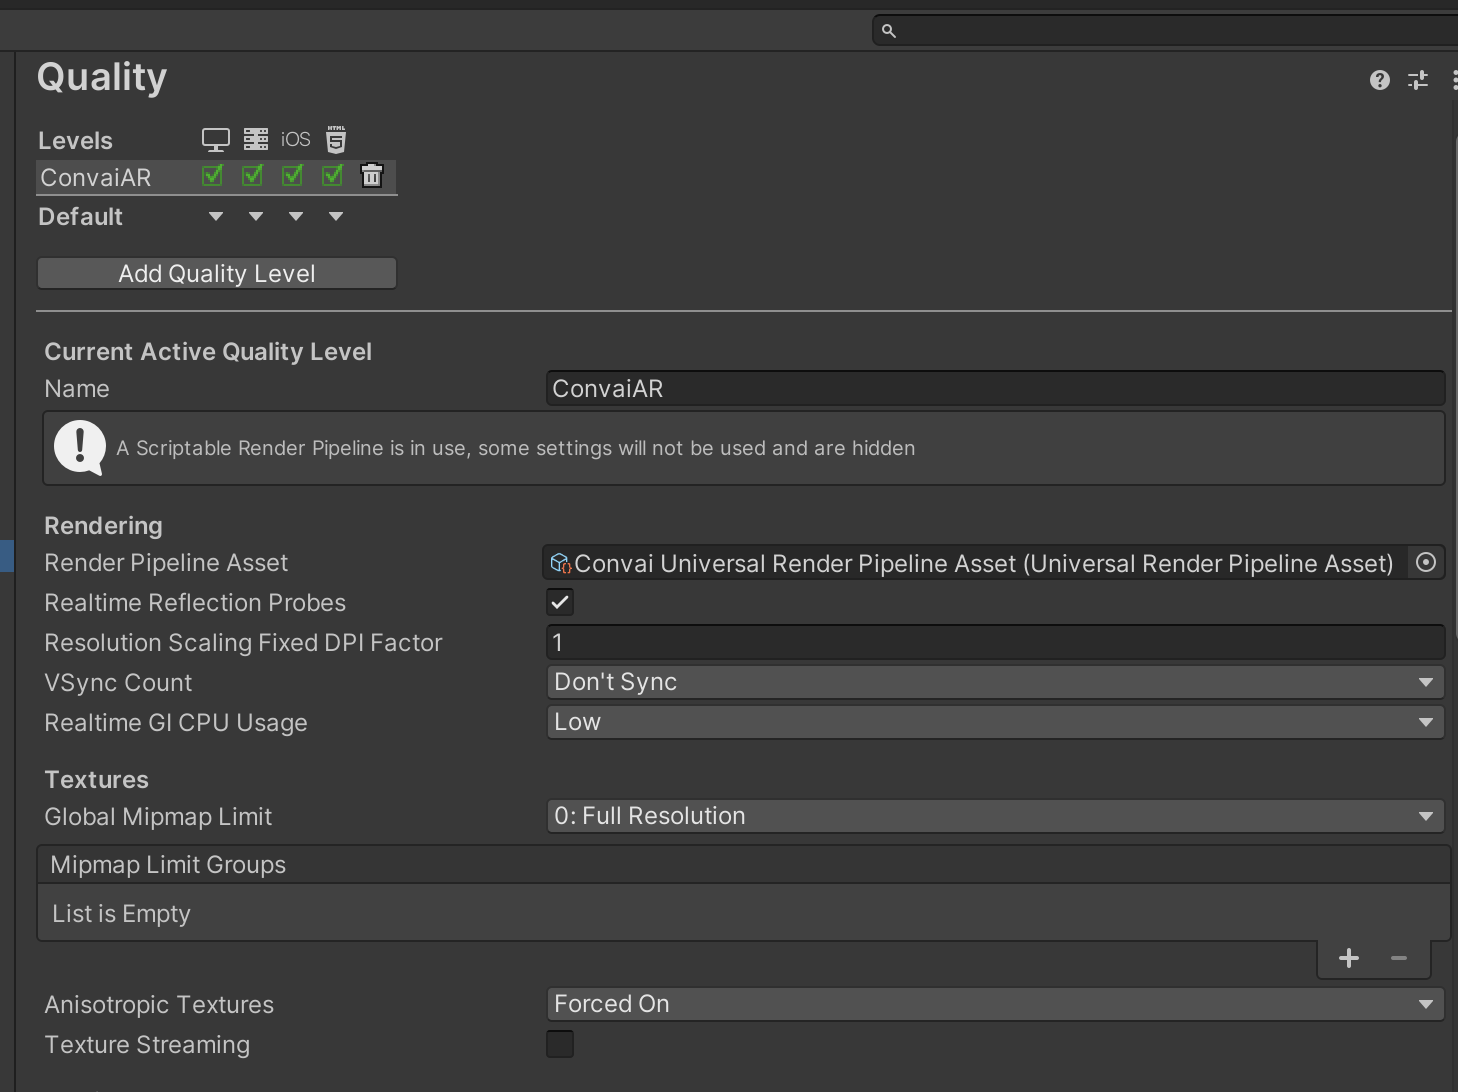Disable Realtime Reflection Probes checkbox
Image resolution: width=1458 pixels, height=1092 pixels.
[x=560, y=602]
